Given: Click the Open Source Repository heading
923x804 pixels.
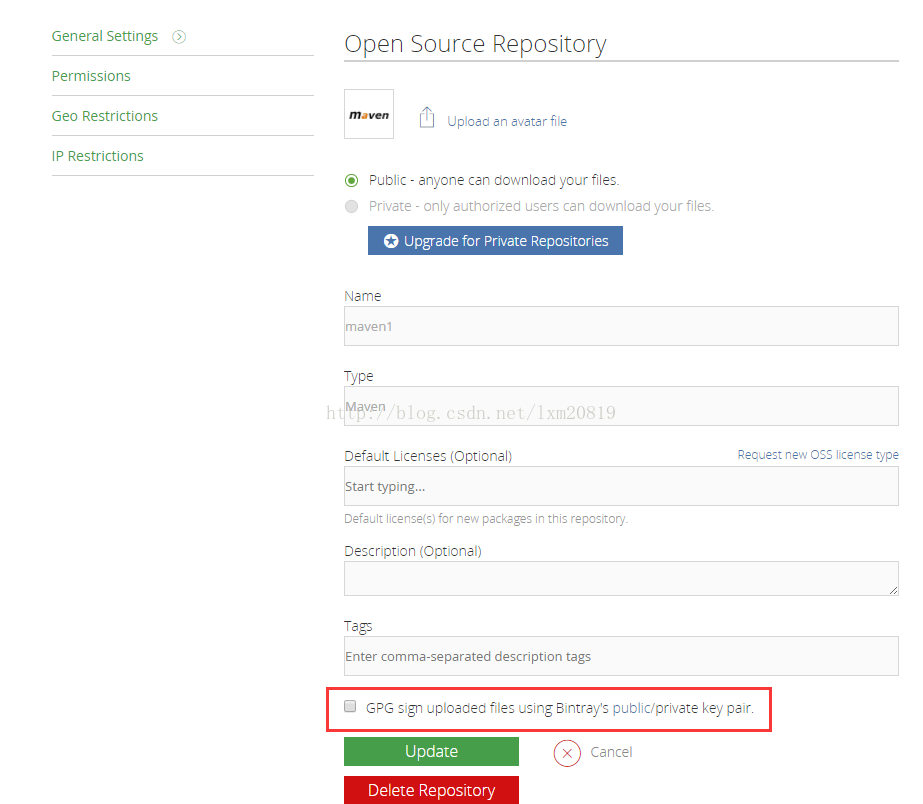Looking at the screenshot, I should pyautogui.click(x=475, y=44).
